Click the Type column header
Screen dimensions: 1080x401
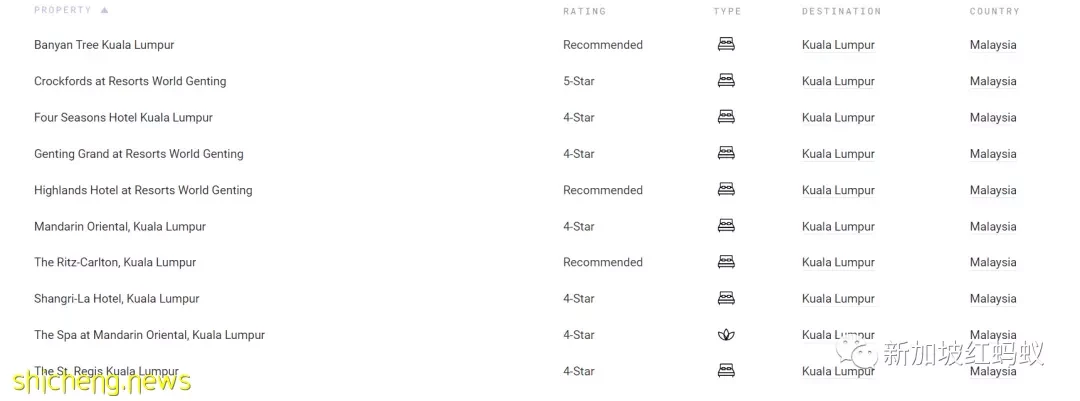pos(727,11)
